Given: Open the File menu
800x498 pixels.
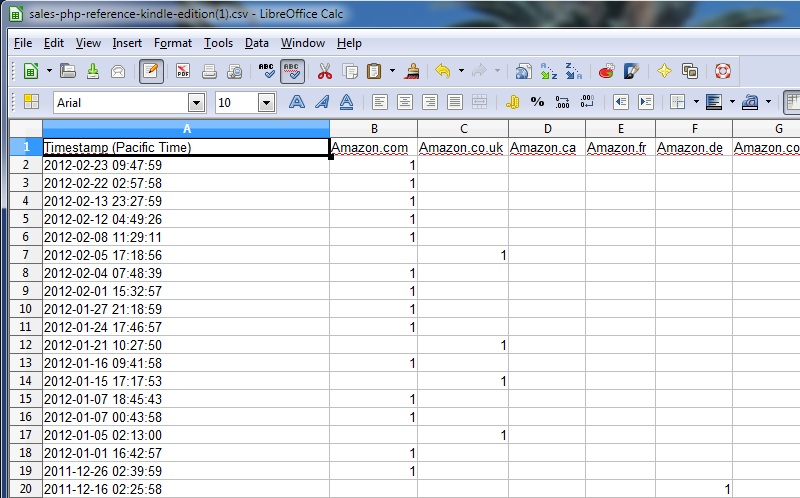Looking at the screenshot, I should click(x=23, y=43).
